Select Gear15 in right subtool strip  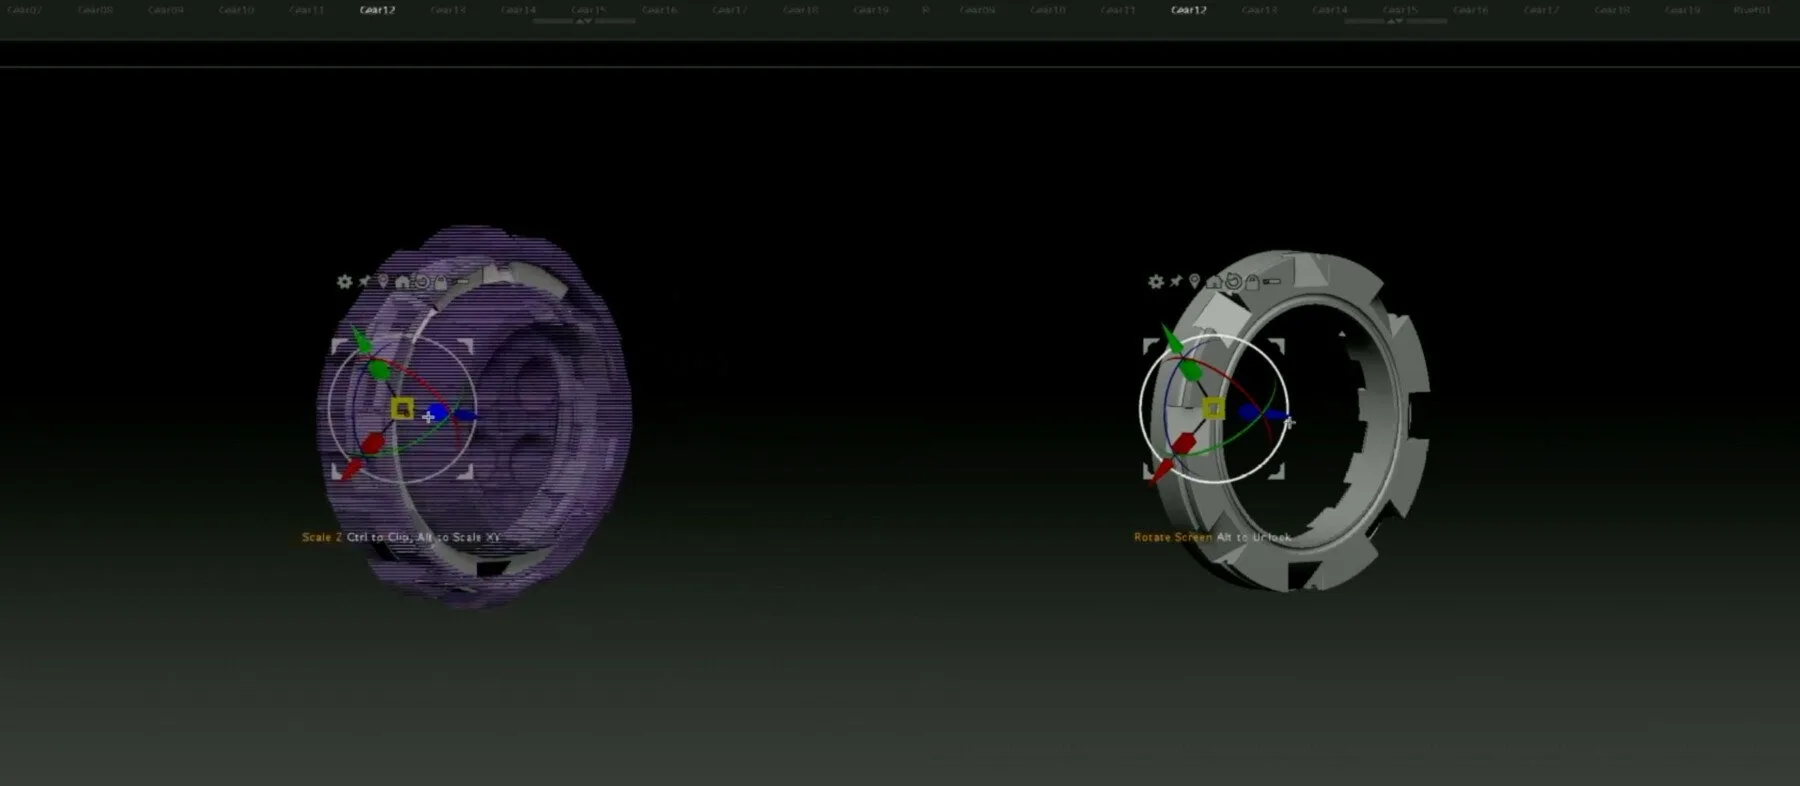click(x=1400, y=10)
